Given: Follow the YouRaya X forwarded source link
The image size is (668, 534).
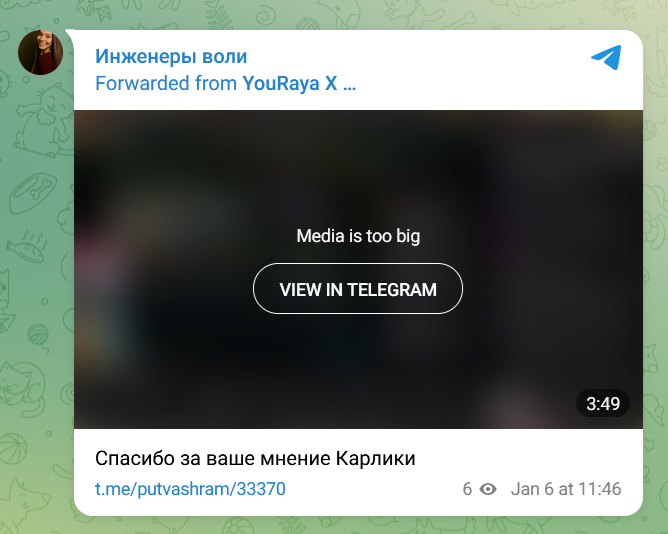Looking at the screenshot, I should click(x=299, y=83).
